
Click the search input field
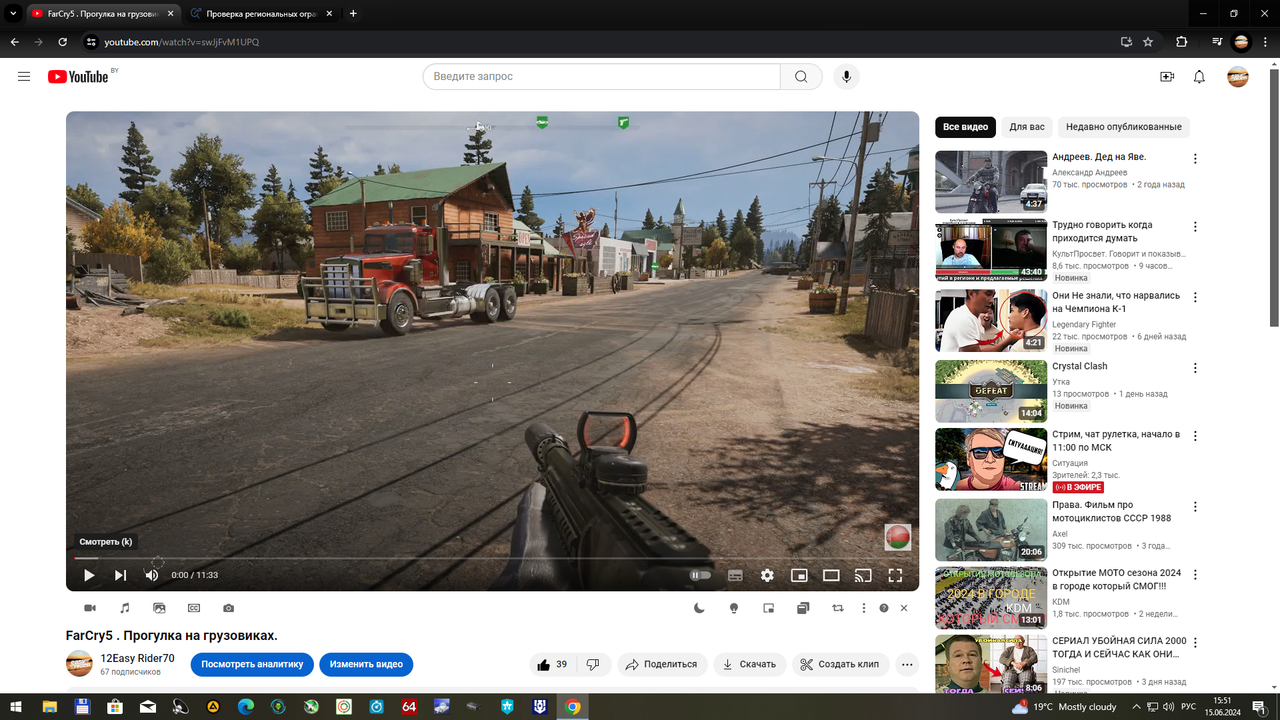pyautogui.click(x=602, y=76)
